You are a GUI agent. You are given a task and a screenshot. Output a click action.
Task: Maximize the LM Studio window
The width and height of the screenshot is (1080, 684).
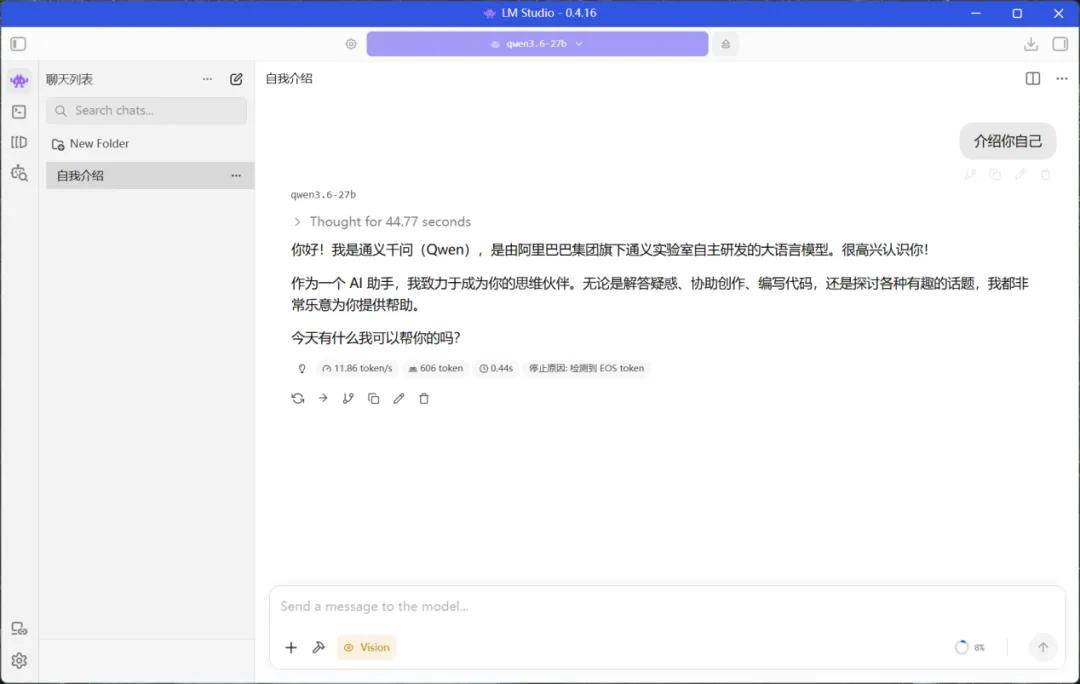click(x=1017, y=13)
